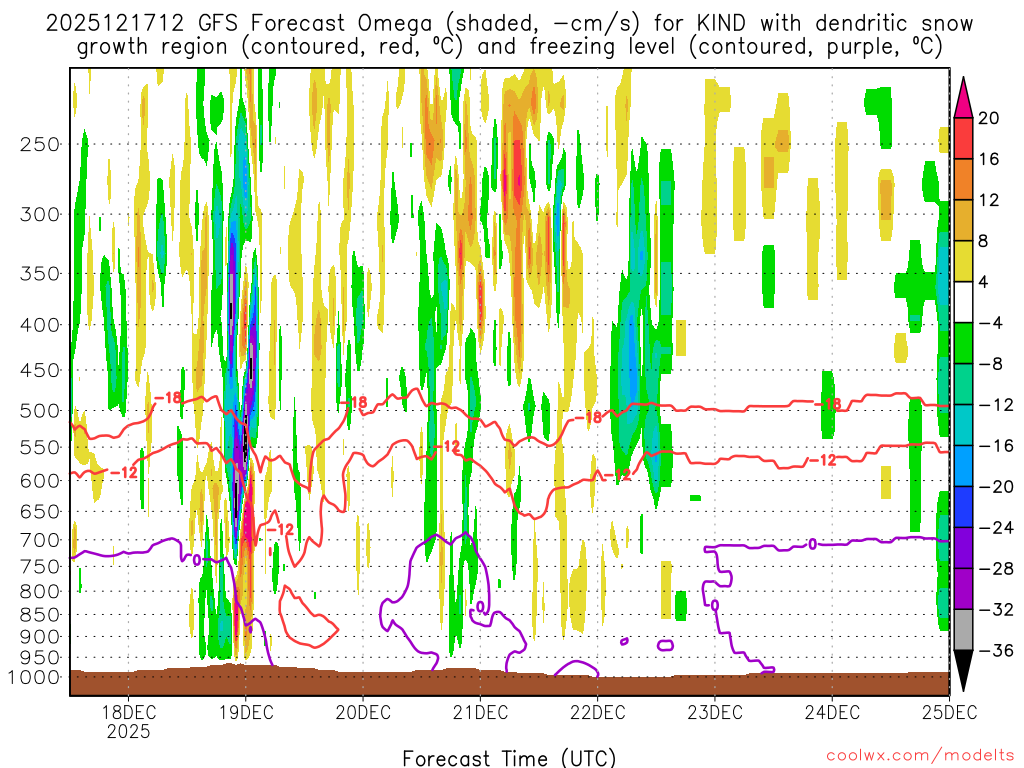
Task: Click the purple 0 contour label just before 24DEC
Action: tap(812, 543)
